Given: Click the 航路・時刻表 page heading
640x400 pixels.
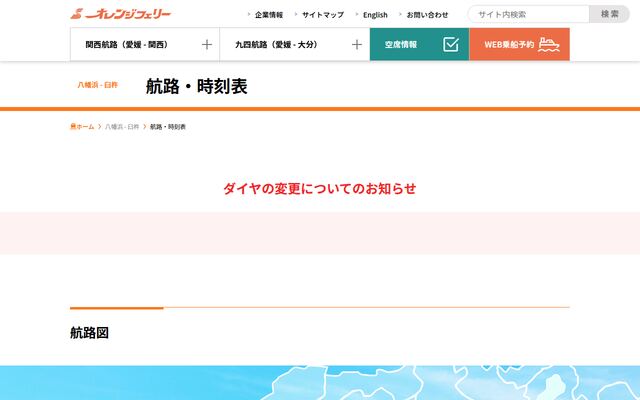Looking at the screenshot, I should pos(197,87).
